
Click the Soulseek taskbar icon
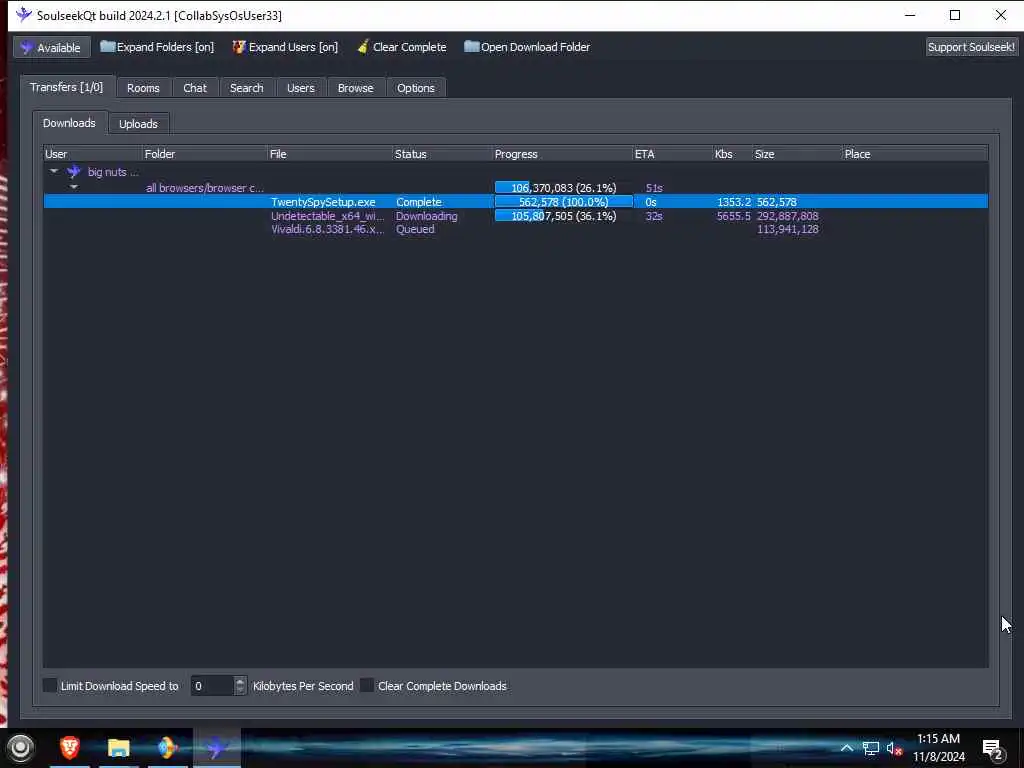coord(216,747)
